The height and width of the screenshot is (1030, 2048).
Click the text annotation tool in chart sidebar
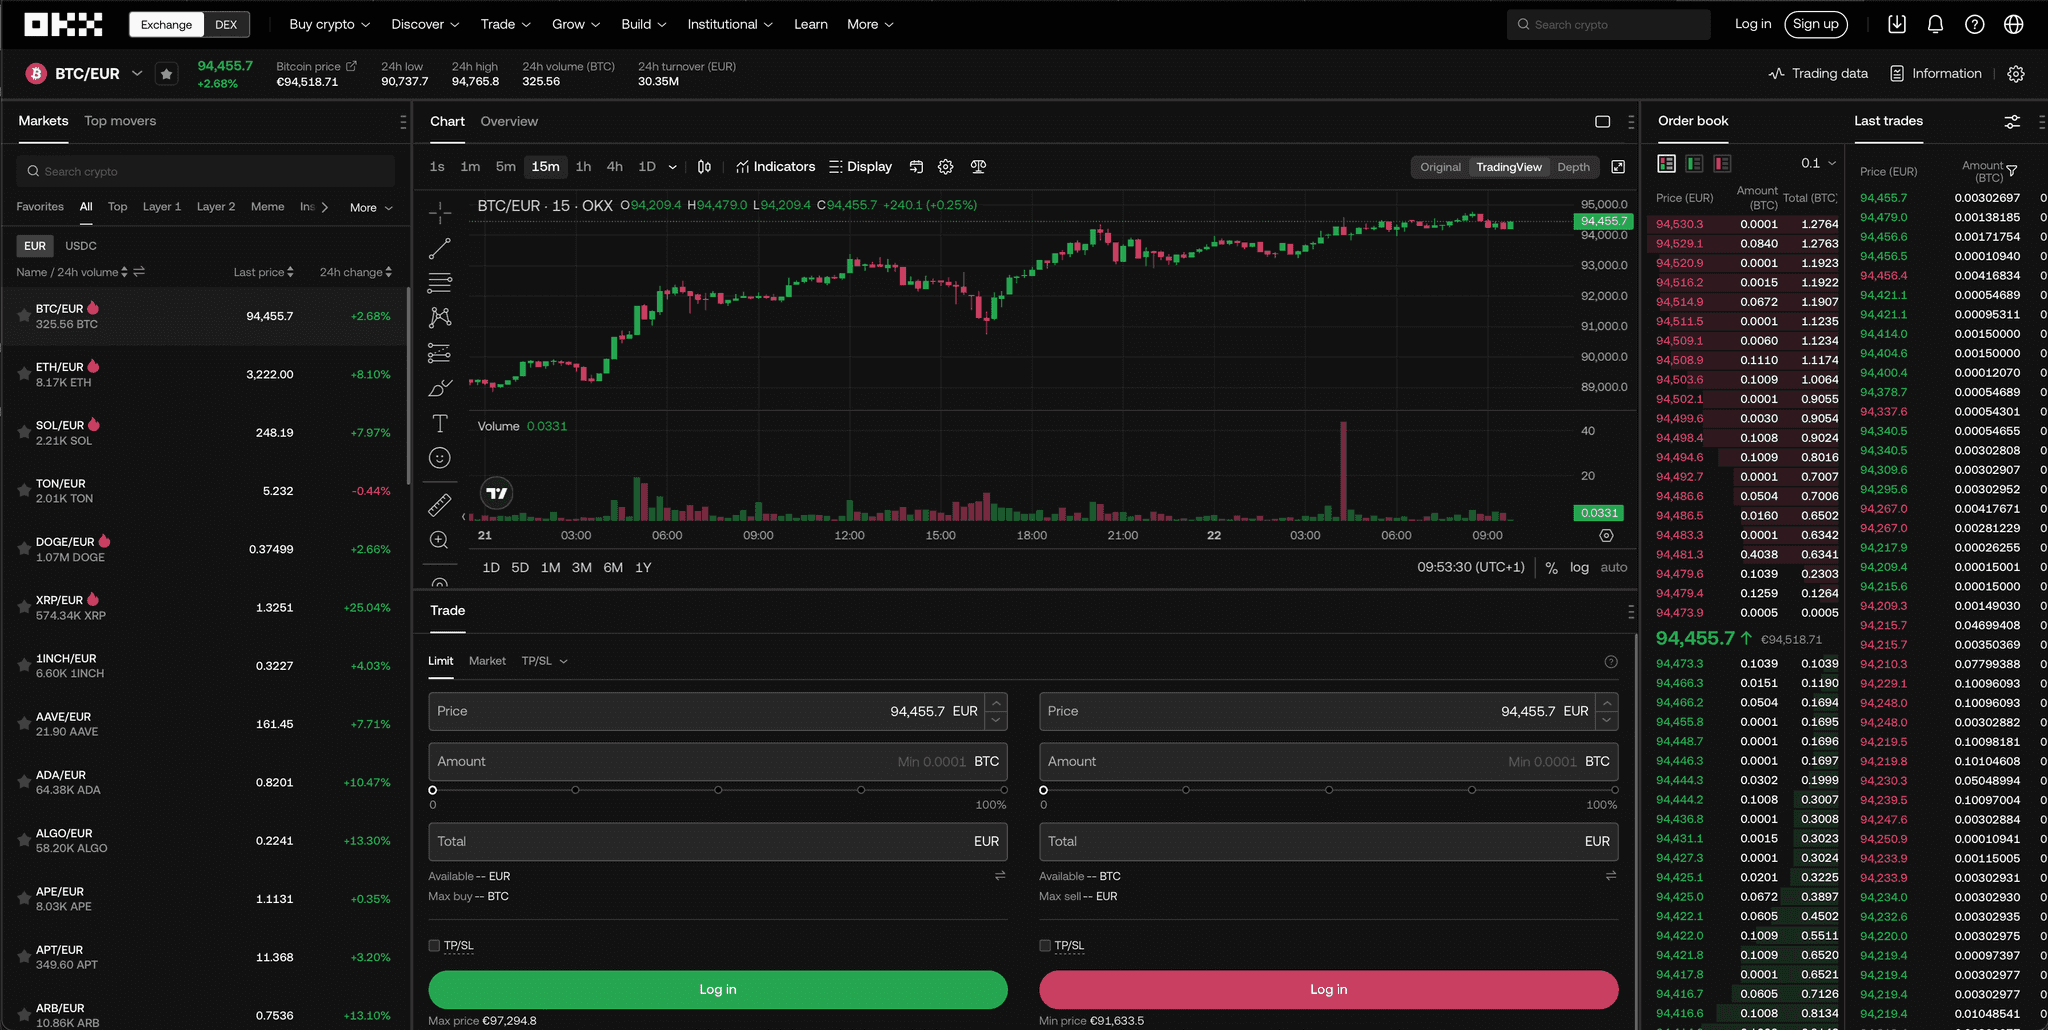click(x=440, y=423)
